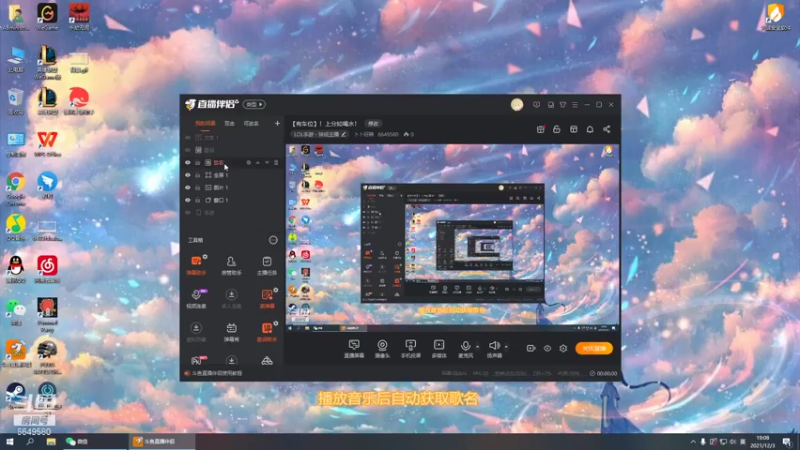This screenshot has height=450, width=800.
Task: Open hamburger menu in title bar
Action: pyautogui.click(x=575, y=105)
